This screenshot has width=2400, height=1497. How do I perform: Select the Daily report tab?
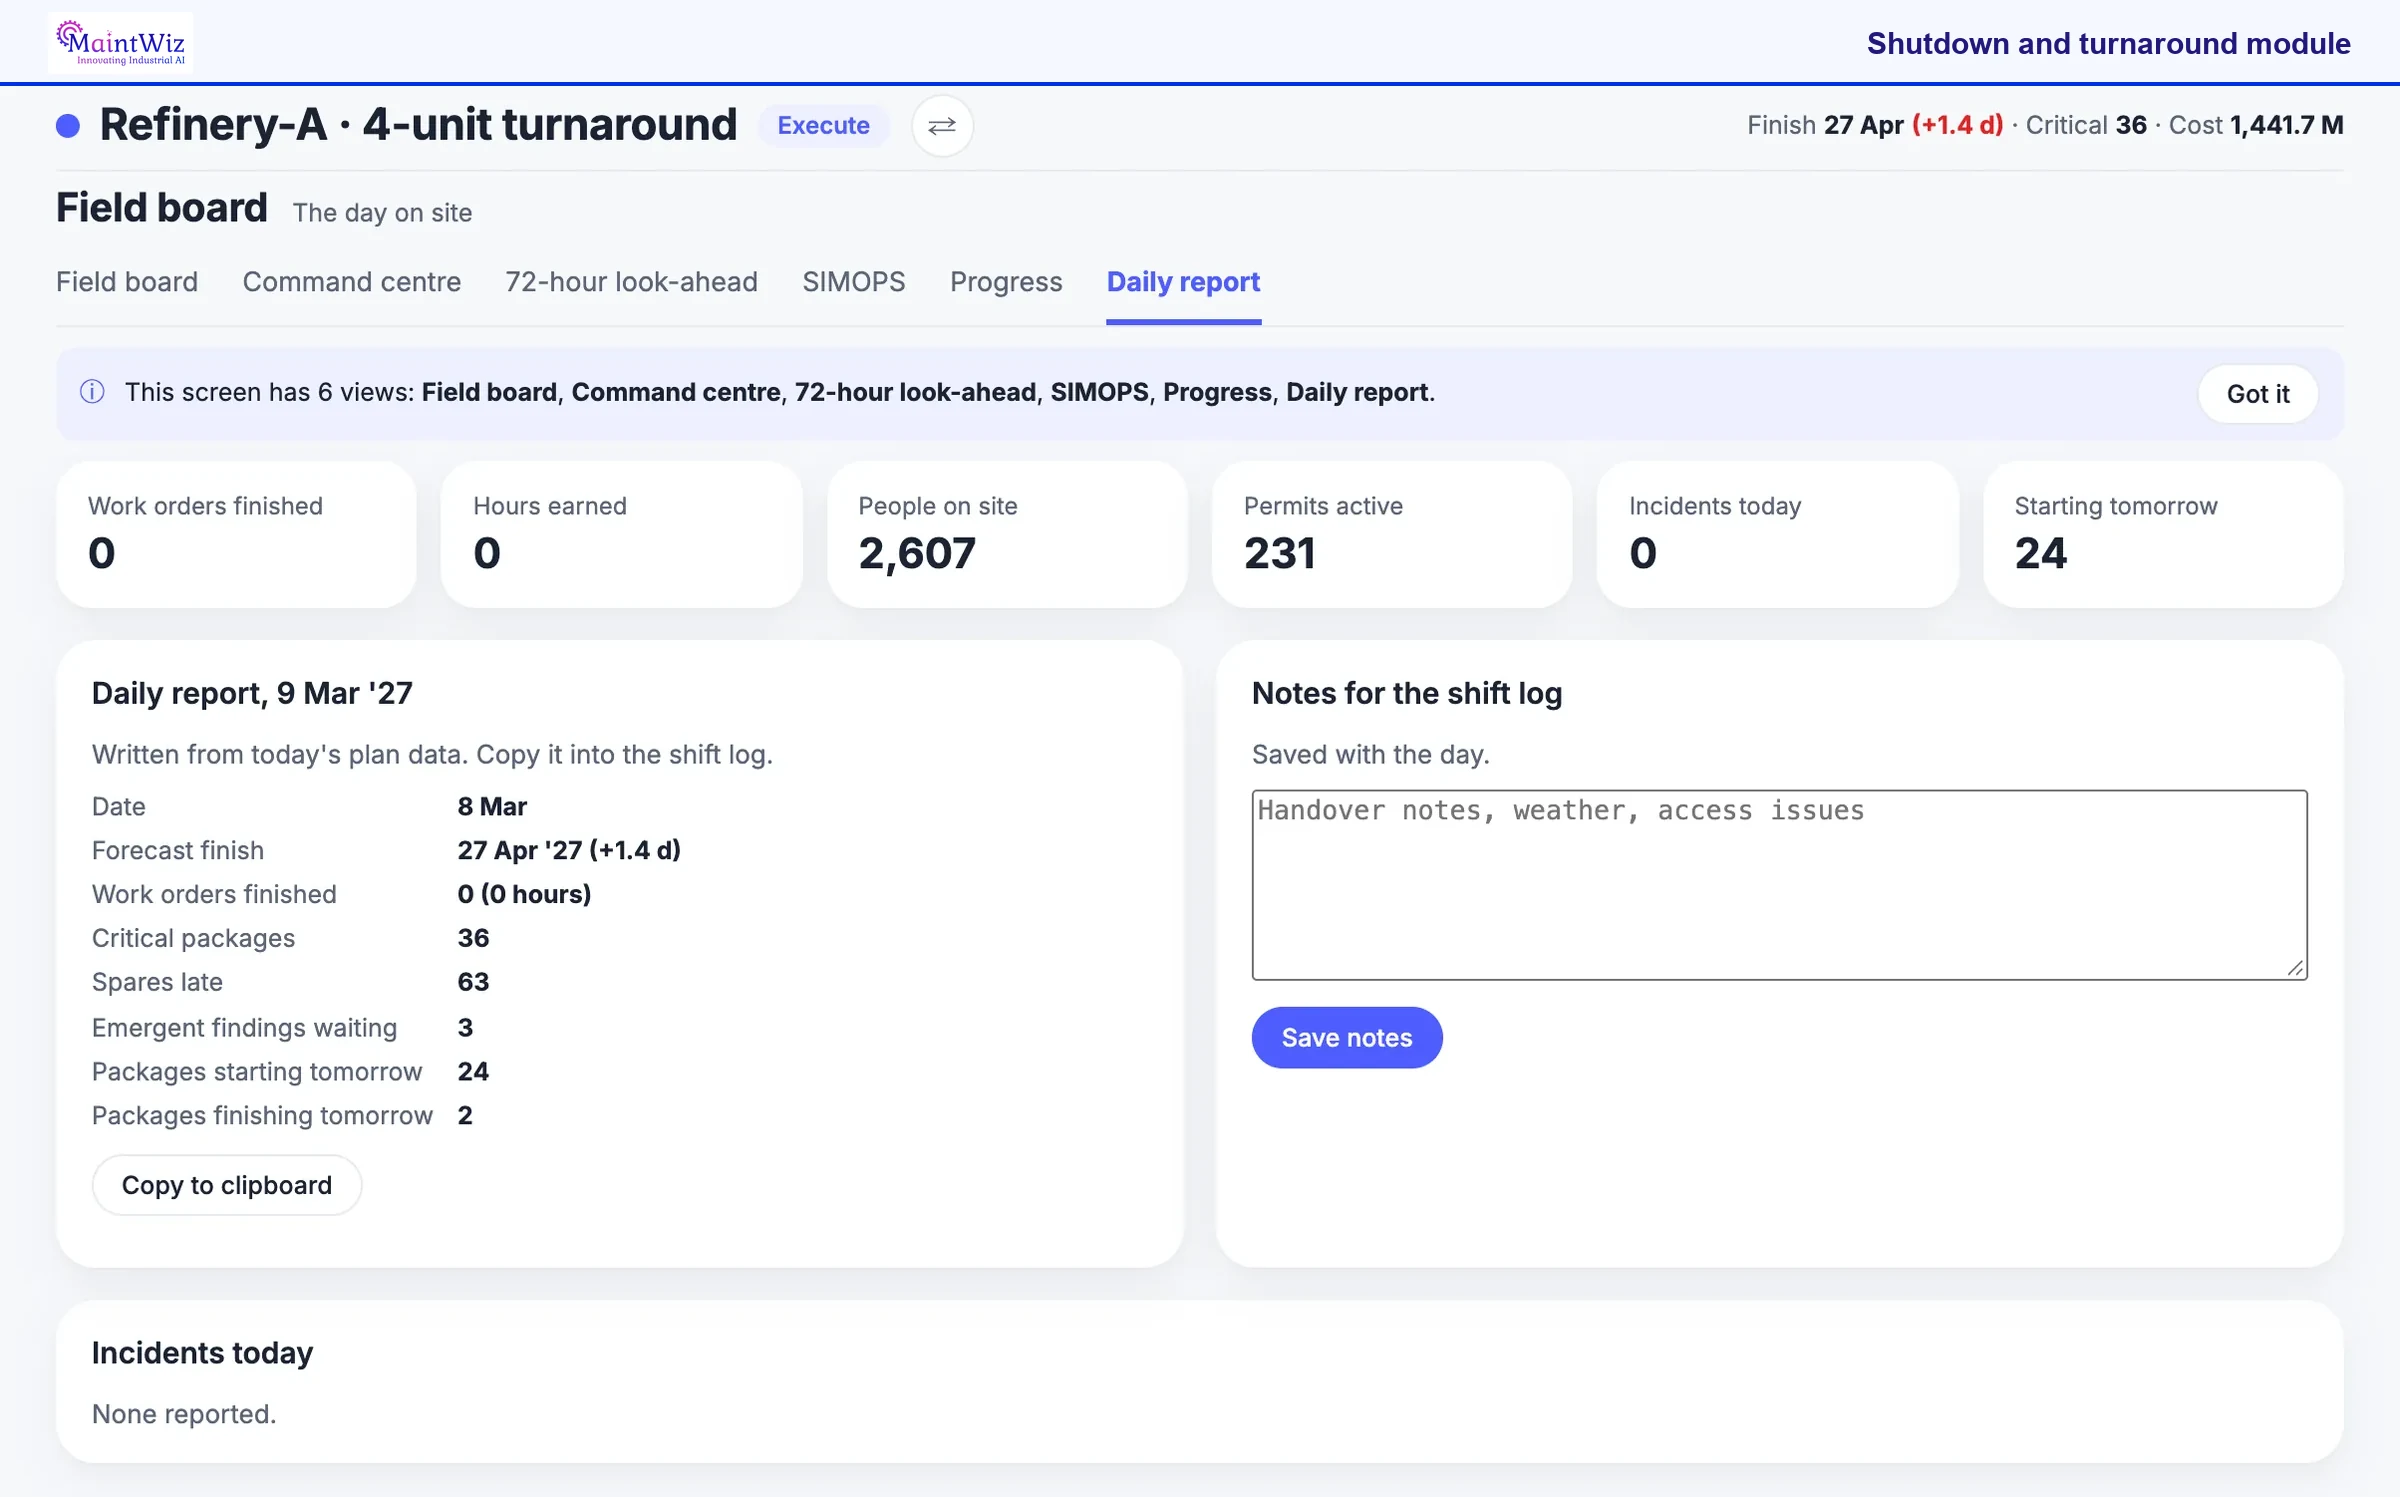click(x=1183, y=282)
